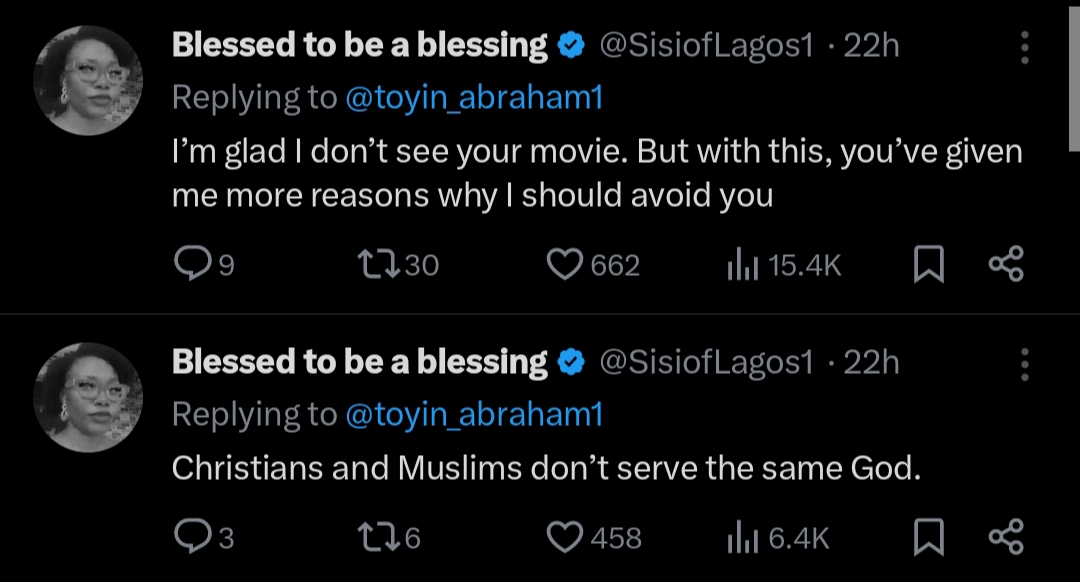Open @toyin_abraham1 mention in second tweet
The image size is (1080, 582).
point(473,414)
